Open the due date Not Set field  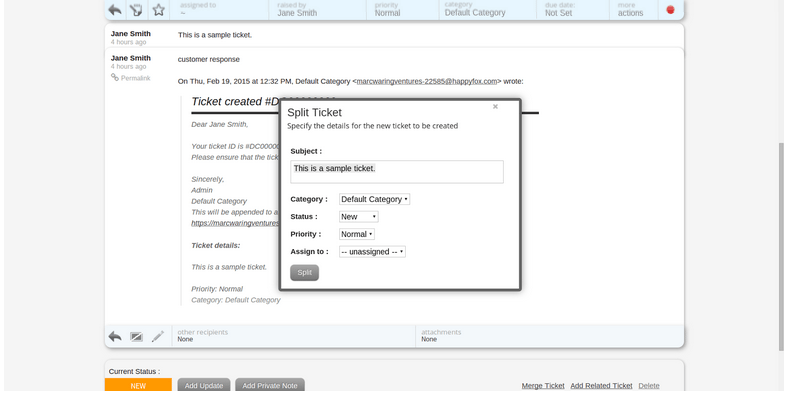coord(574,9)
